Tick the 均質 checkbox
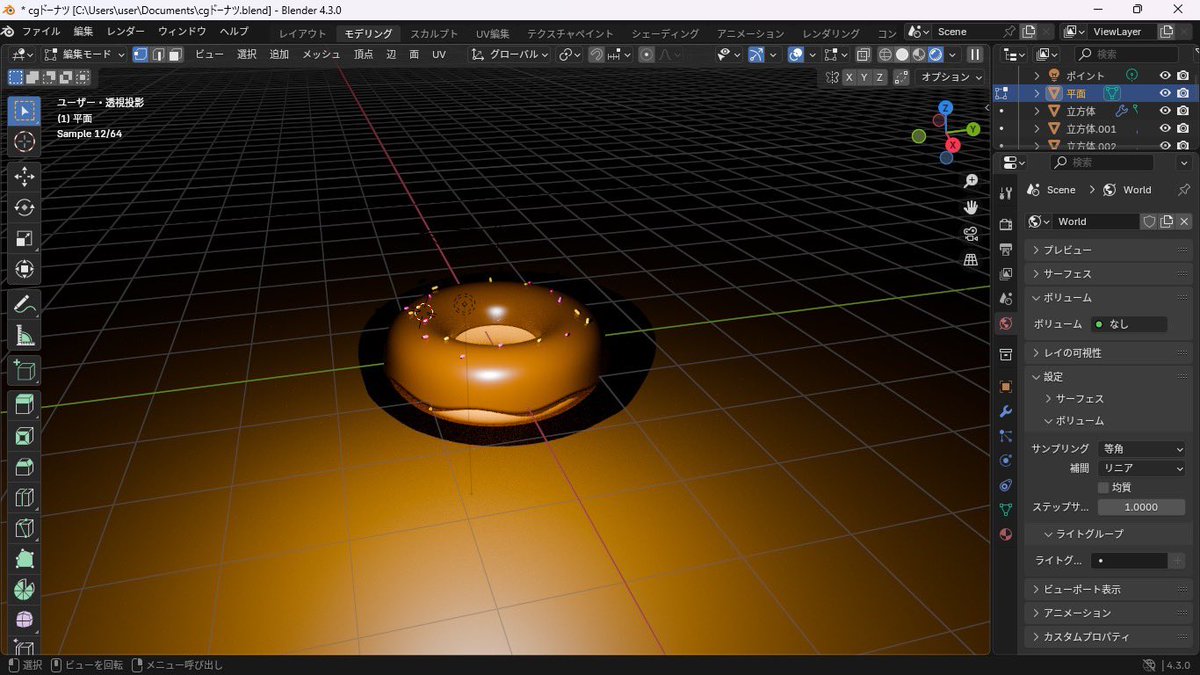This screenshot has height=675, width=1200. (1104, 487)
